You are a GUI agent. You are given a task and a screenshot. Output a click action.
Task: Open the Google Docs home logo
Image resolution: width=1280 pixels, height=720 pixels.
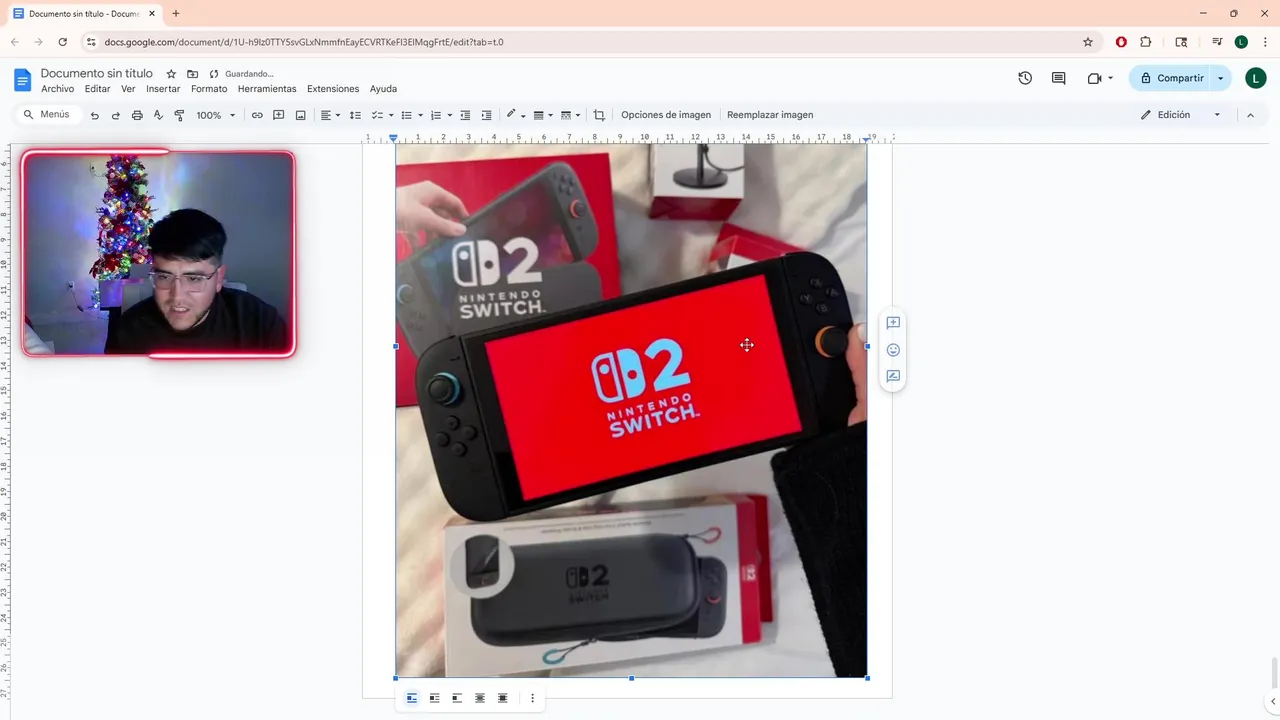(22, 80)
